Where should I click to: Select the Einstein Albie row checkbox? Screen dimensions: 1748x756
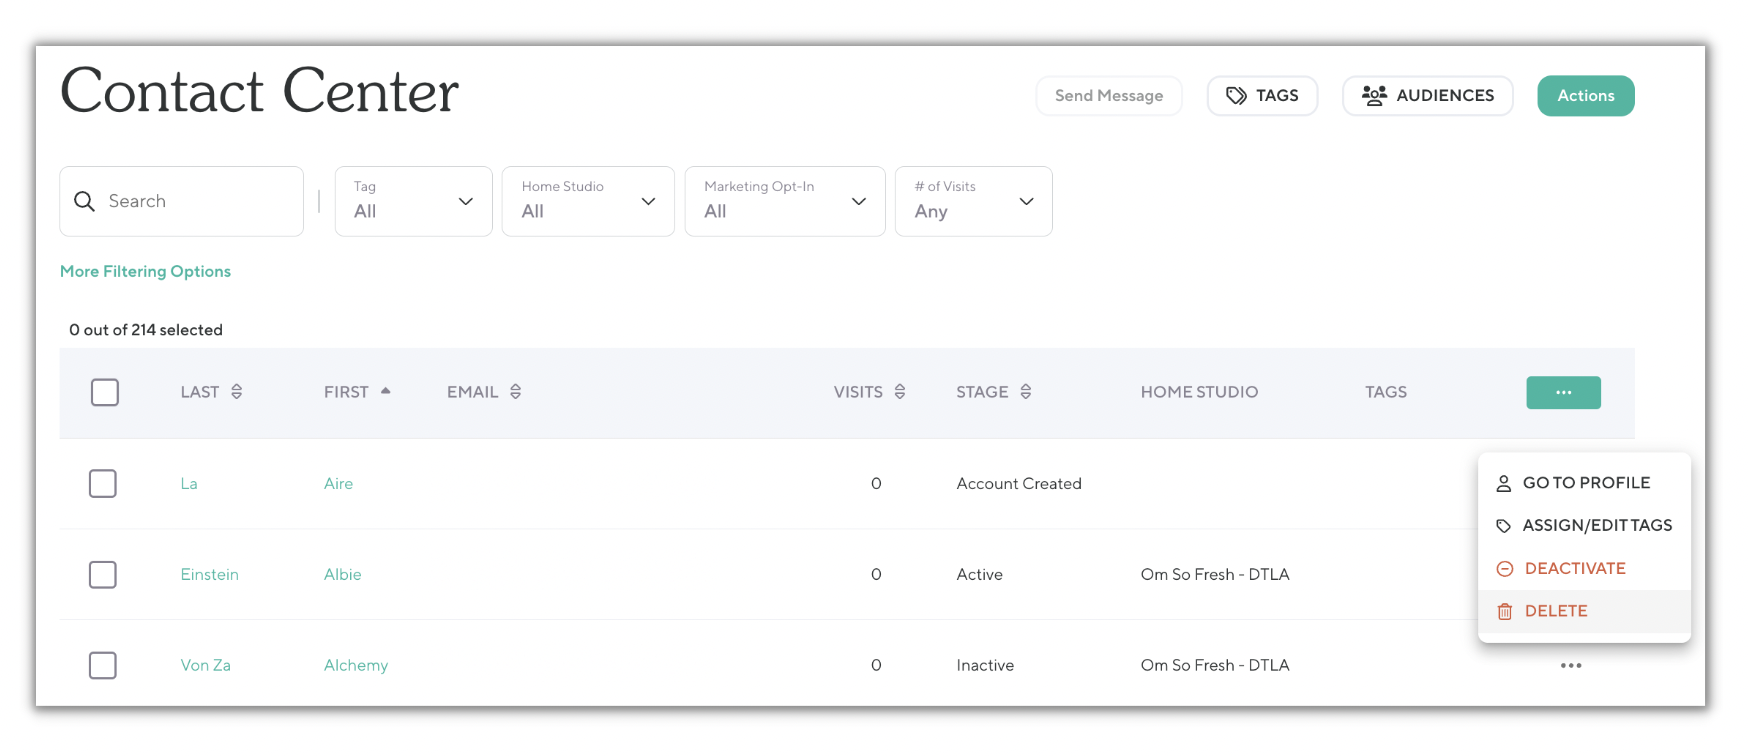(x=103, y=575)
